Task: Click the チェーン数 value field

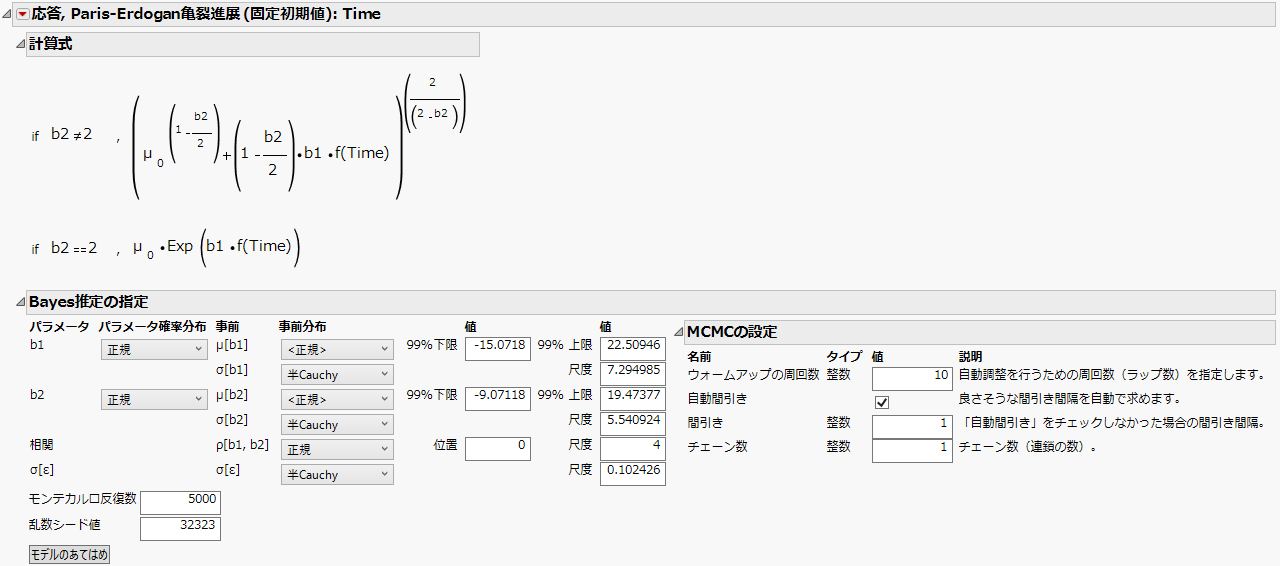Action: click(911, 450)
